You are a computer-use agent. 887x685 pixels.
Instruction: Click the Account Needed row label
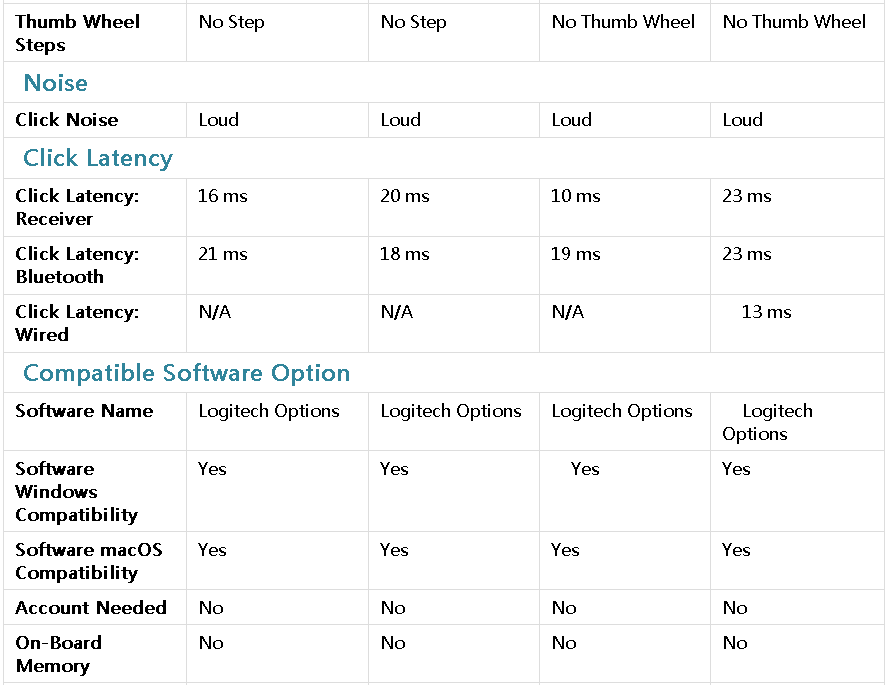pyautogui.click(x=91, y=608)
